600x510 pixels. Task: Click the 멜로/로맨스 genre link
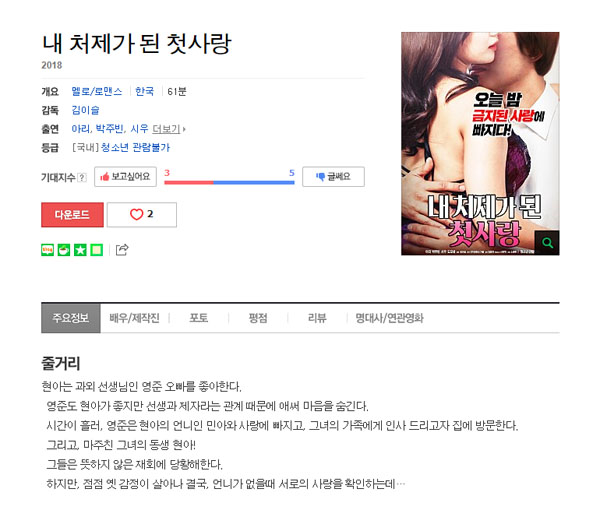click(x=97, y=91)
